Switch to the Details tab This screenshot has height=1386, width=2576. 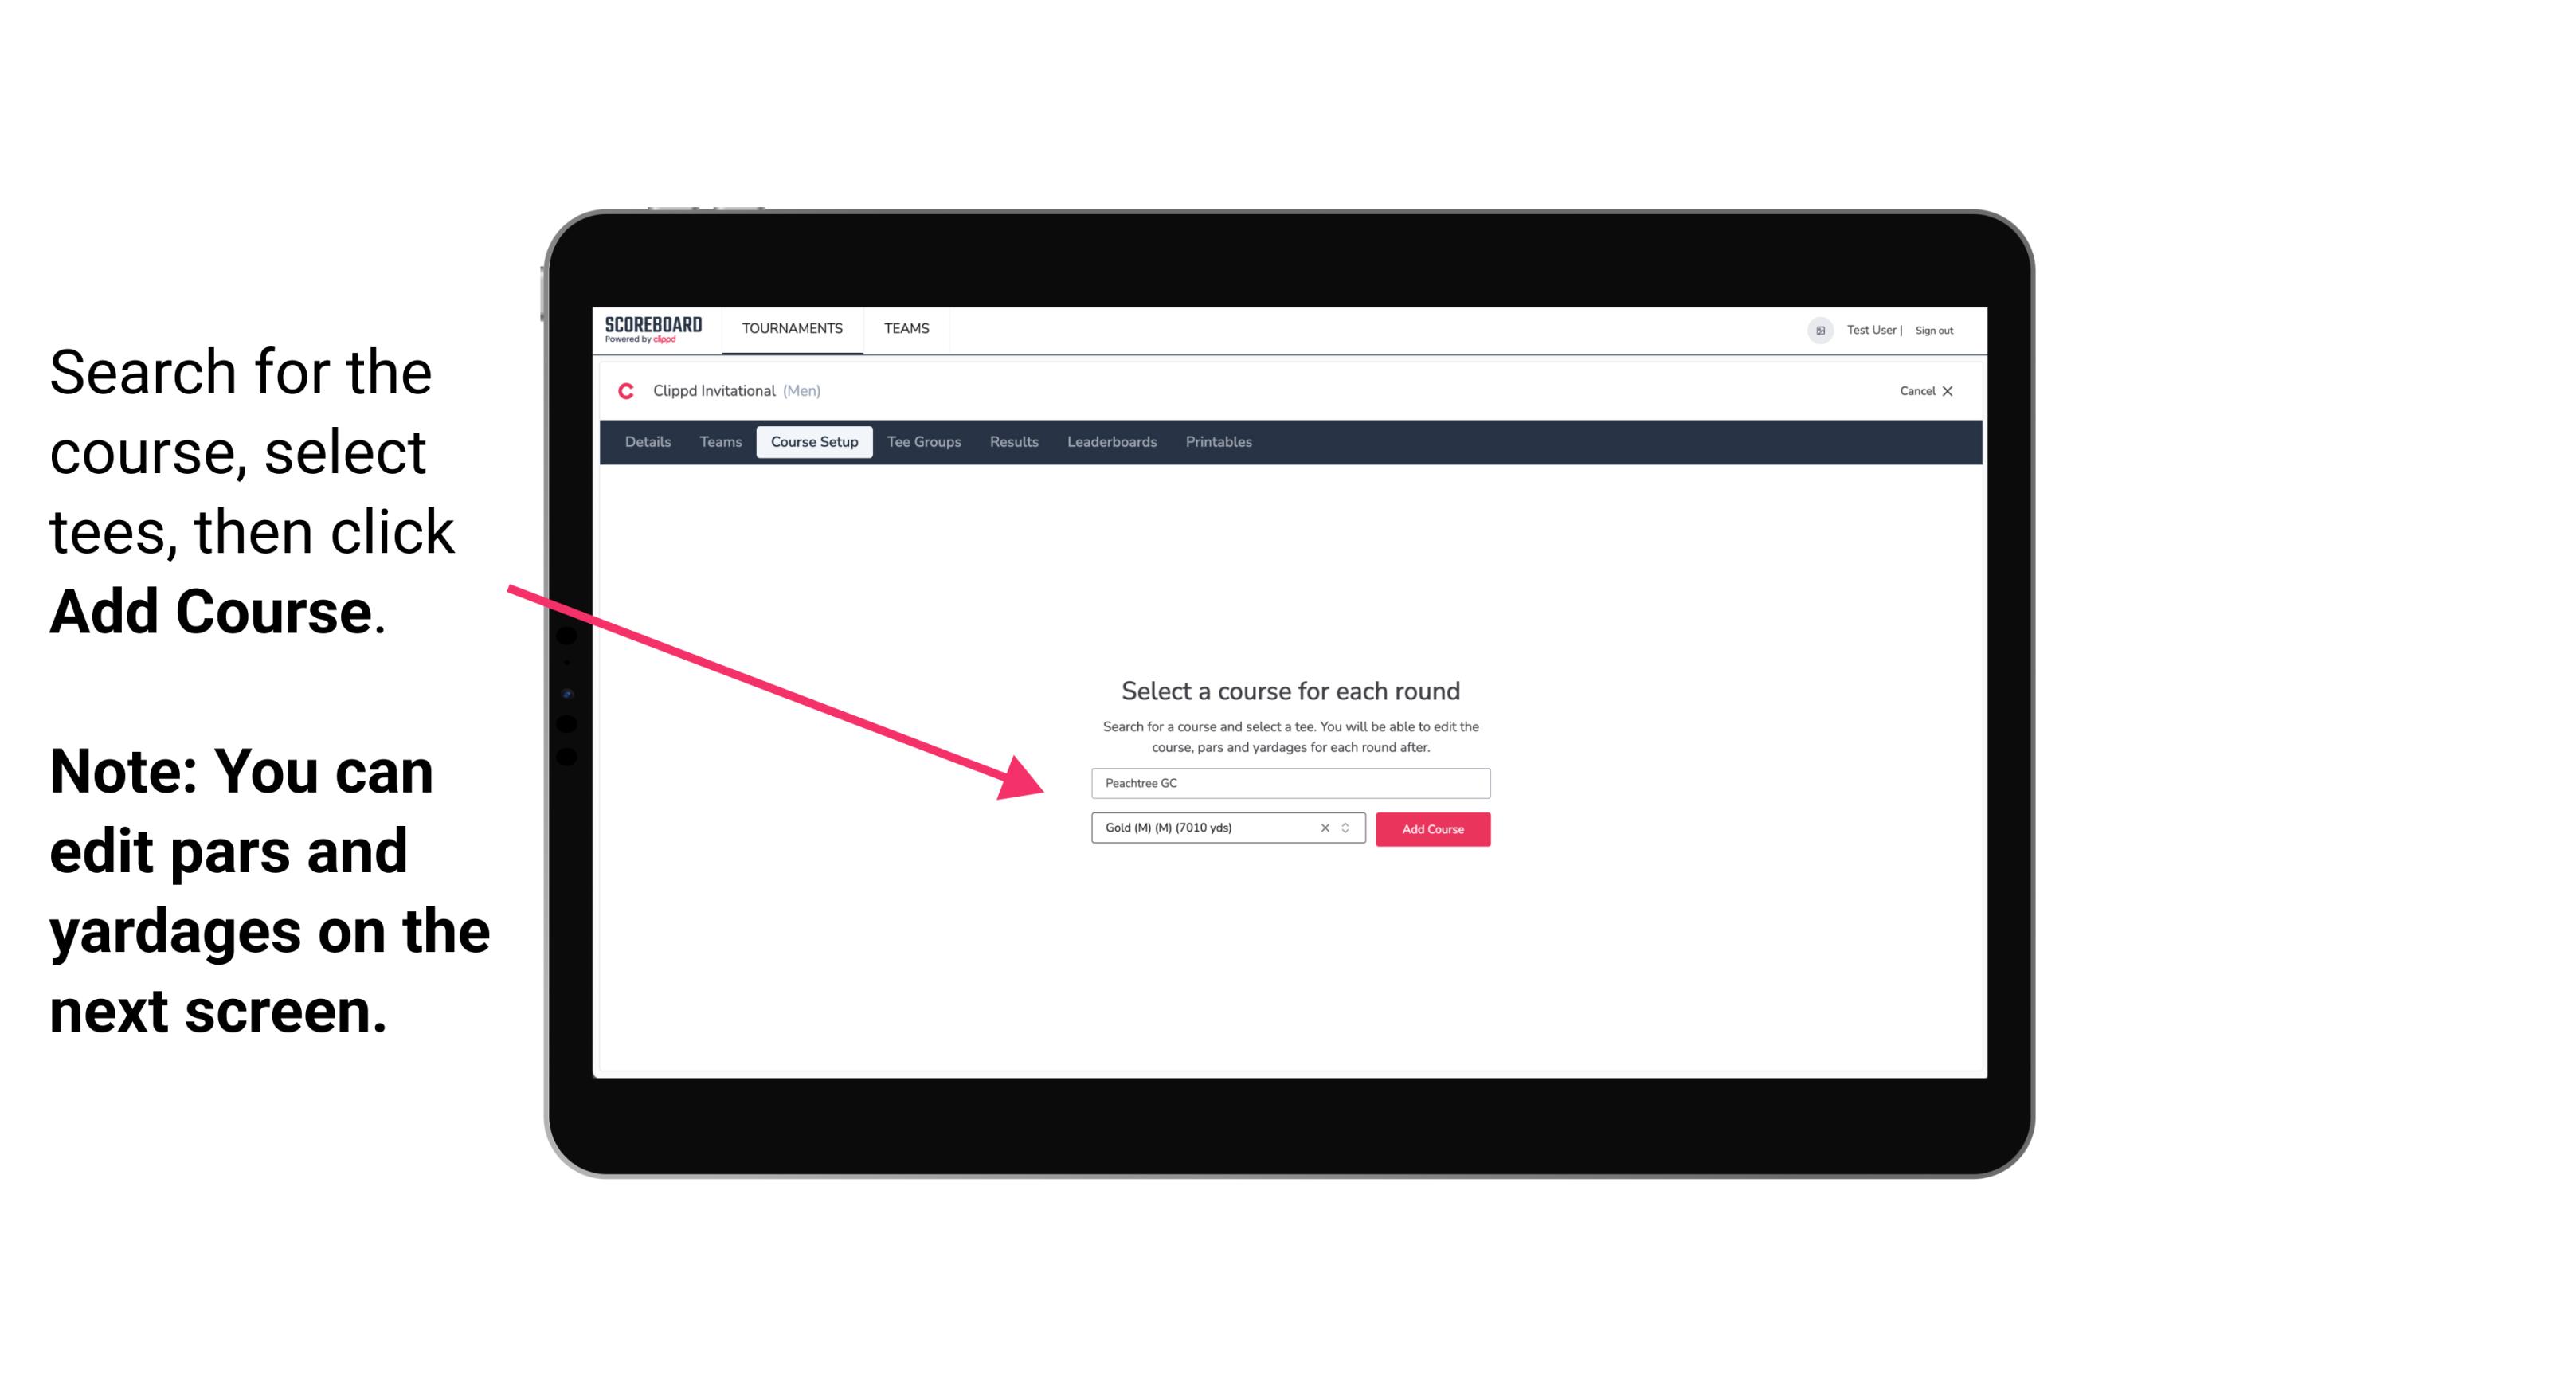(645, 442)
